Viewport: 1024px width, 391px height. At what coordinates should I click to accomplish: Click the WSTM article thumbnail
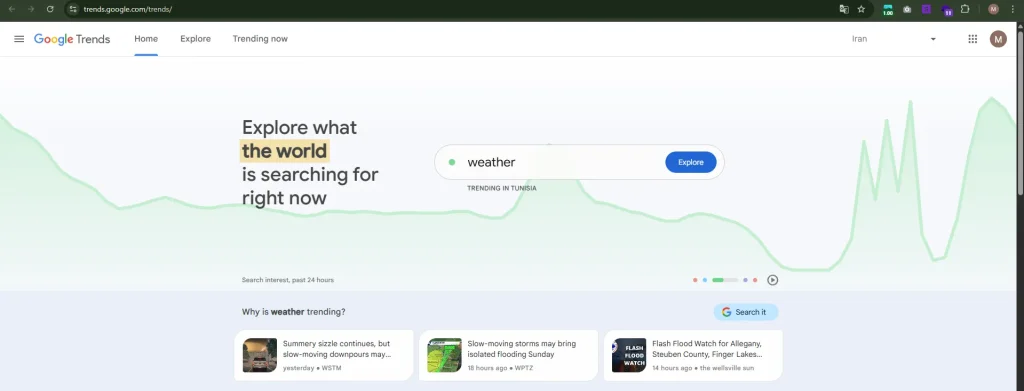pyautogui.click(x=259, y=355)
